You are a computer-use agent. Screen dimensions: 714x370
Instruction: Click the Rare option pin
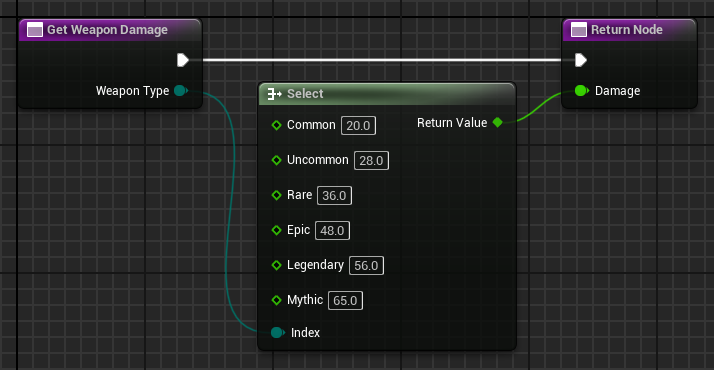pos(276,195)
